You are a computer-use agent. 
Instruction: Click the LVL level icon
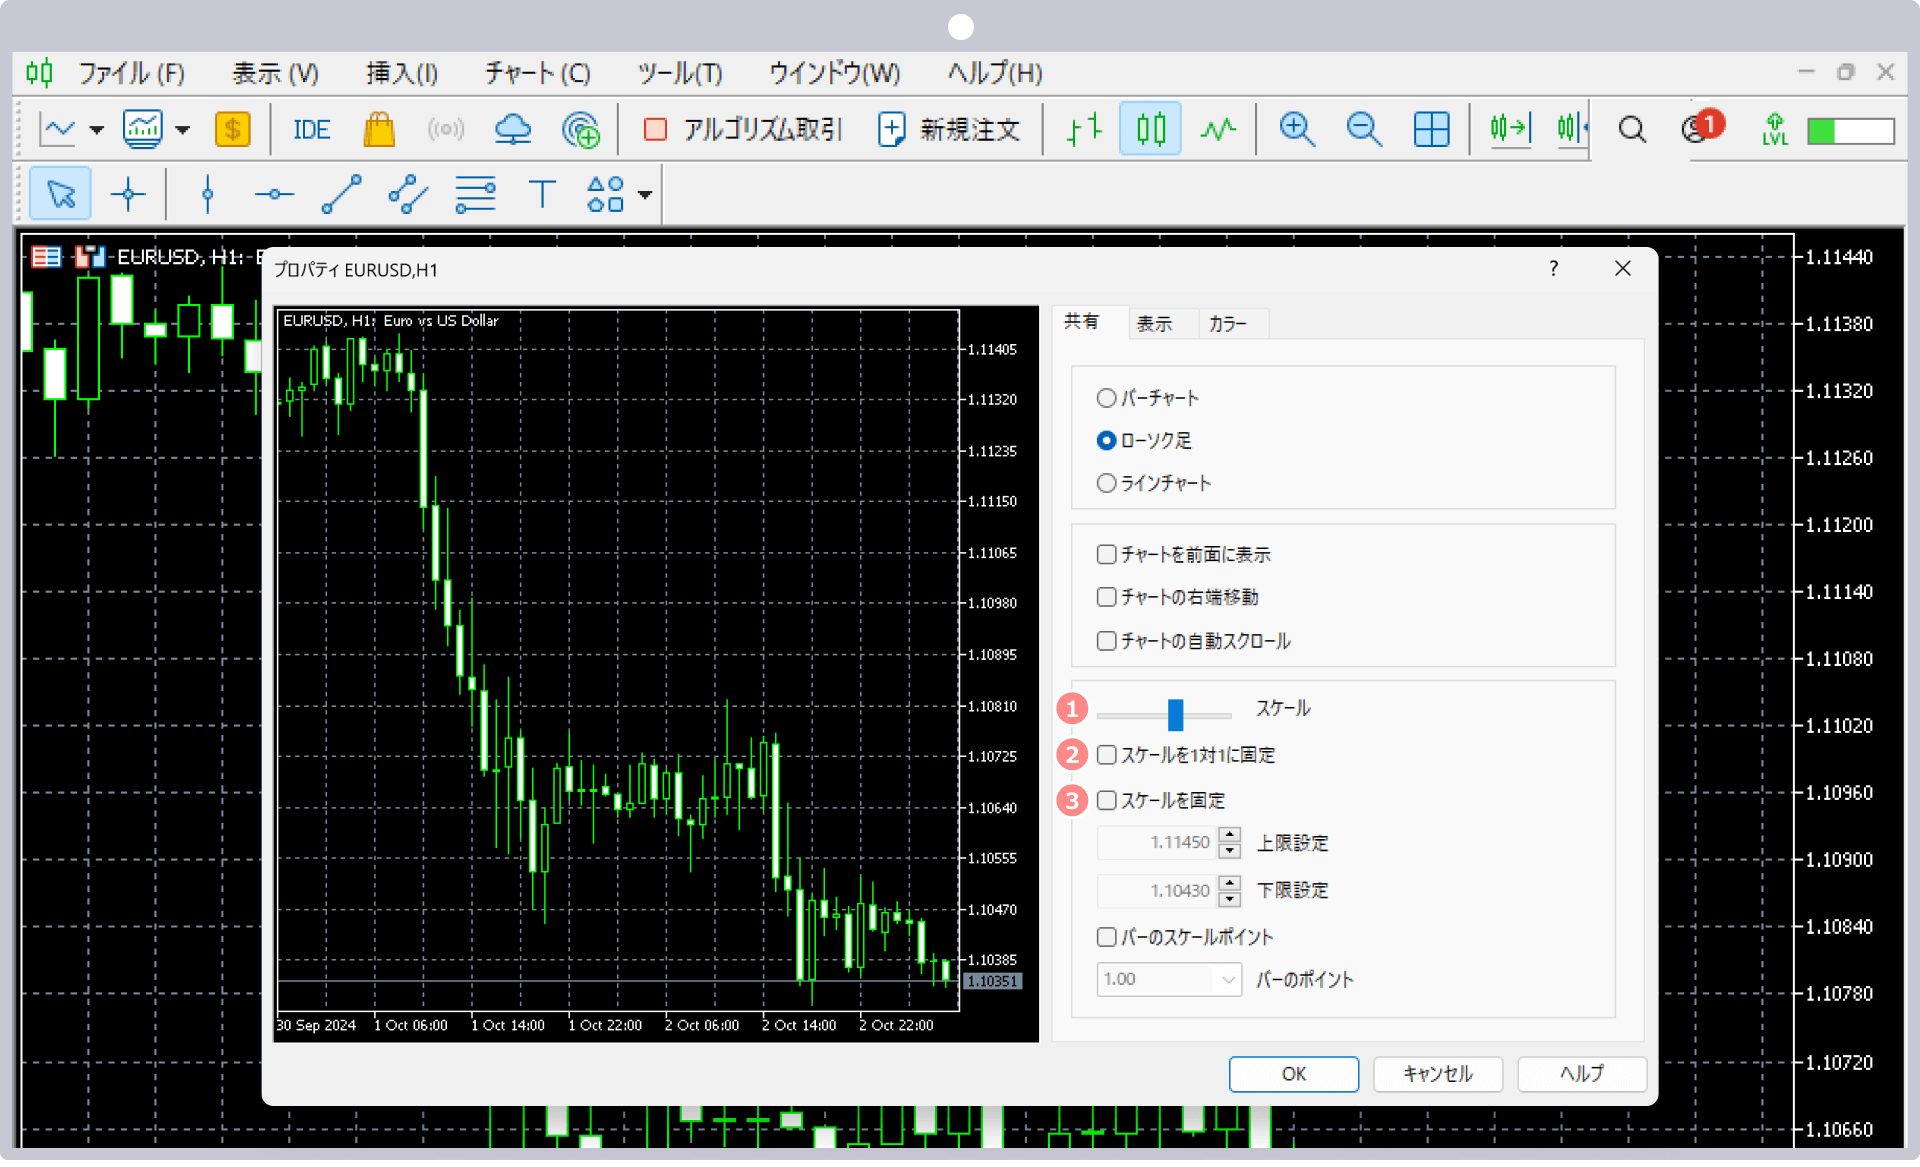1775,130
